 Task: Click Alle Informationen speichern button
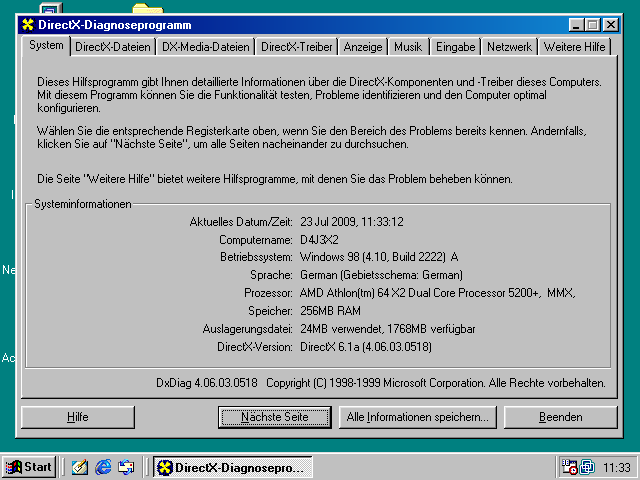[x=418, y=417]
